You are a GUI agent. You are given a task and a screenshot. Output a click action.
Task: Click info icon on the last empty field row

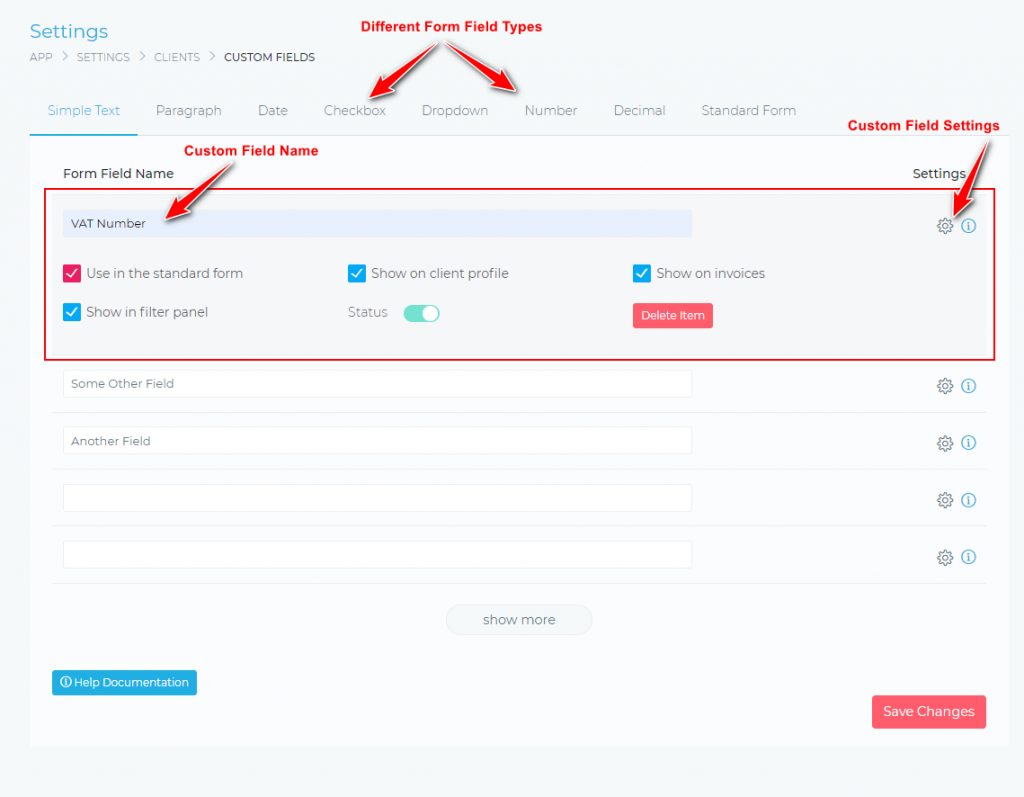tap(968, 557)
